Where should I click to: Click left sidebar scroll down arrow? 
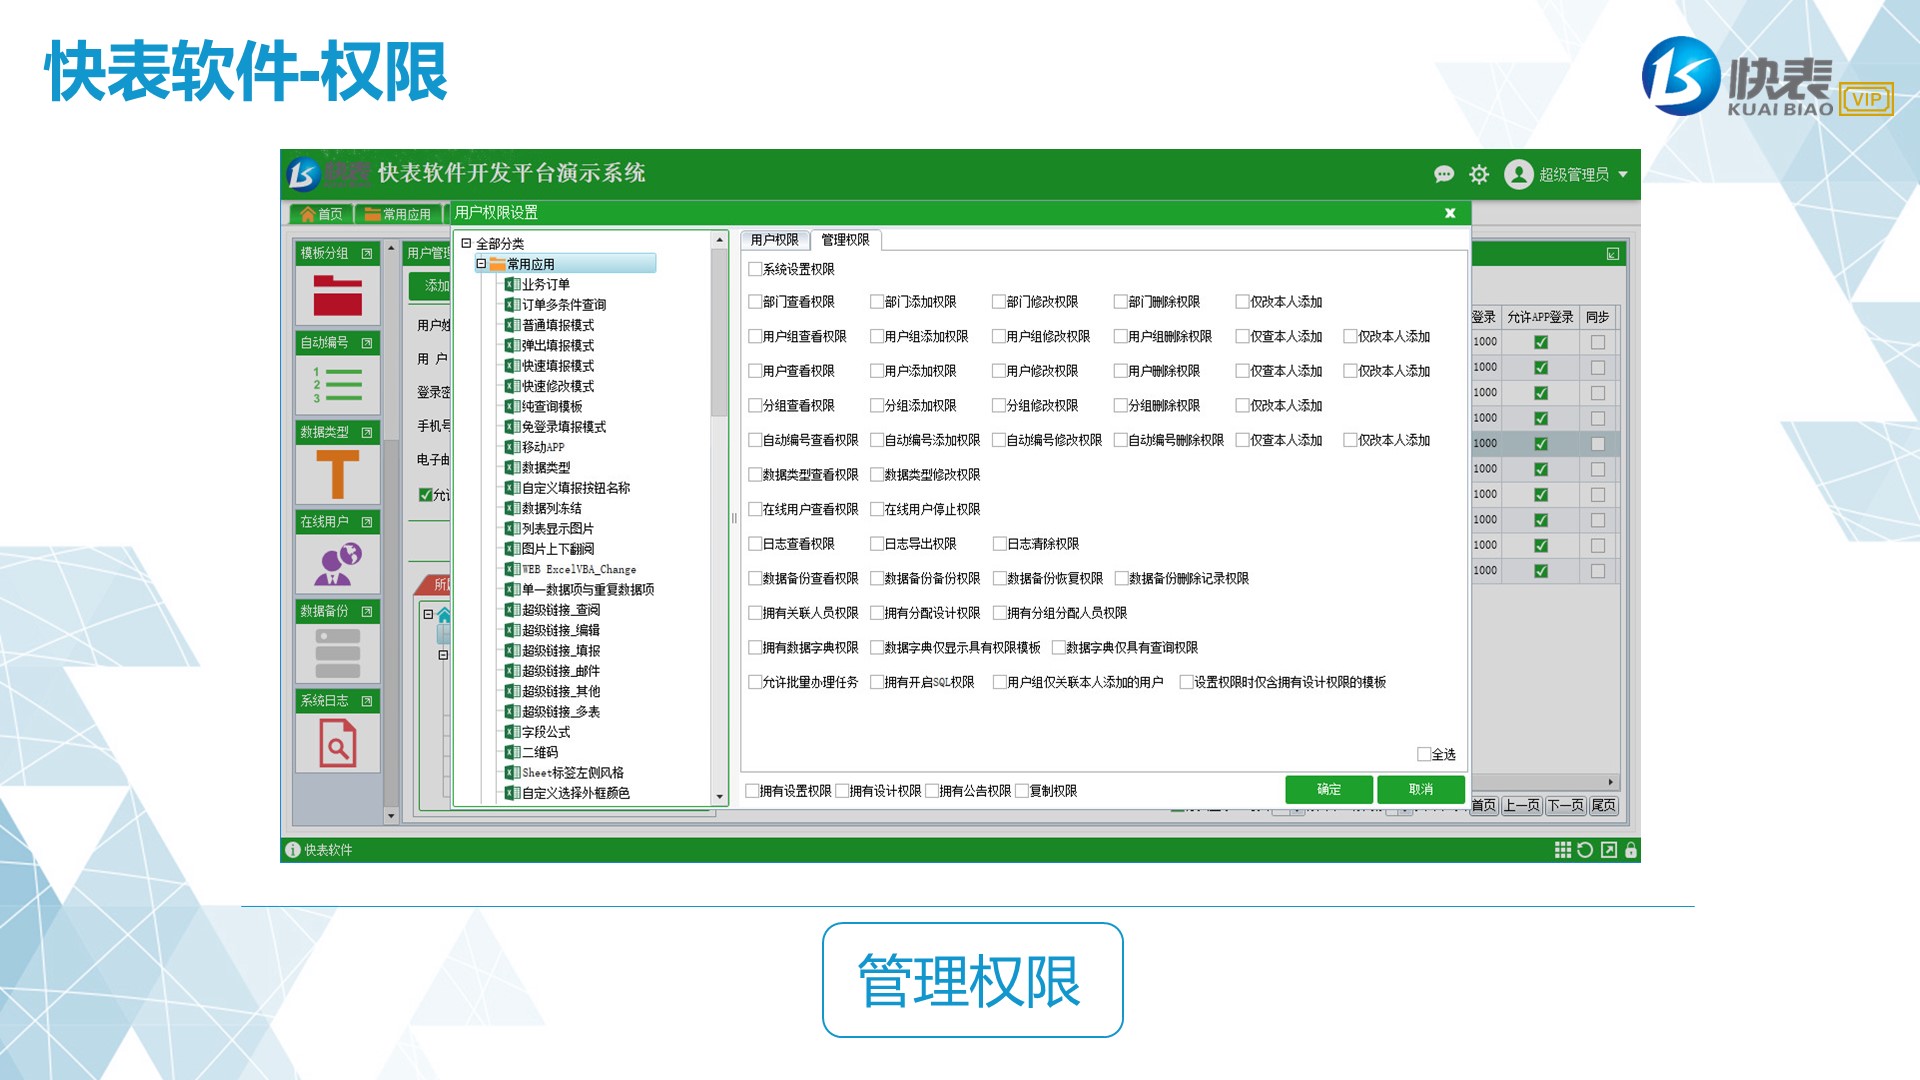[391, 816]
